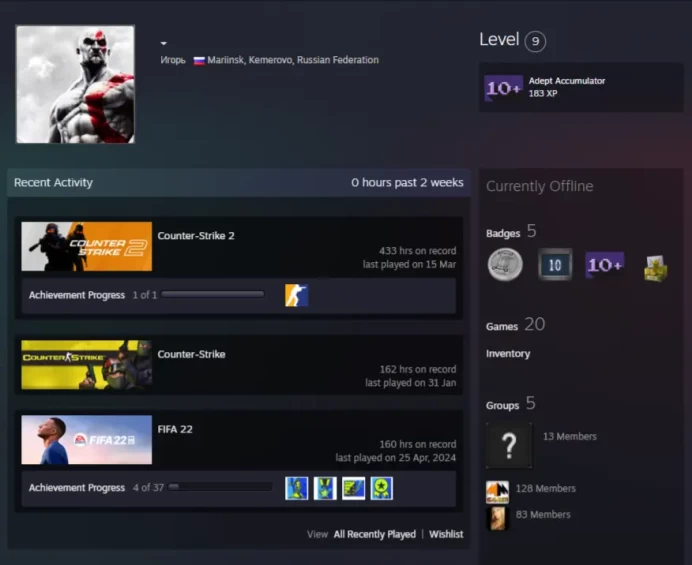Open the Kratos profile avatar image
Image resolution: width=692 pixels, height=565 pixels.
(75, 84)
